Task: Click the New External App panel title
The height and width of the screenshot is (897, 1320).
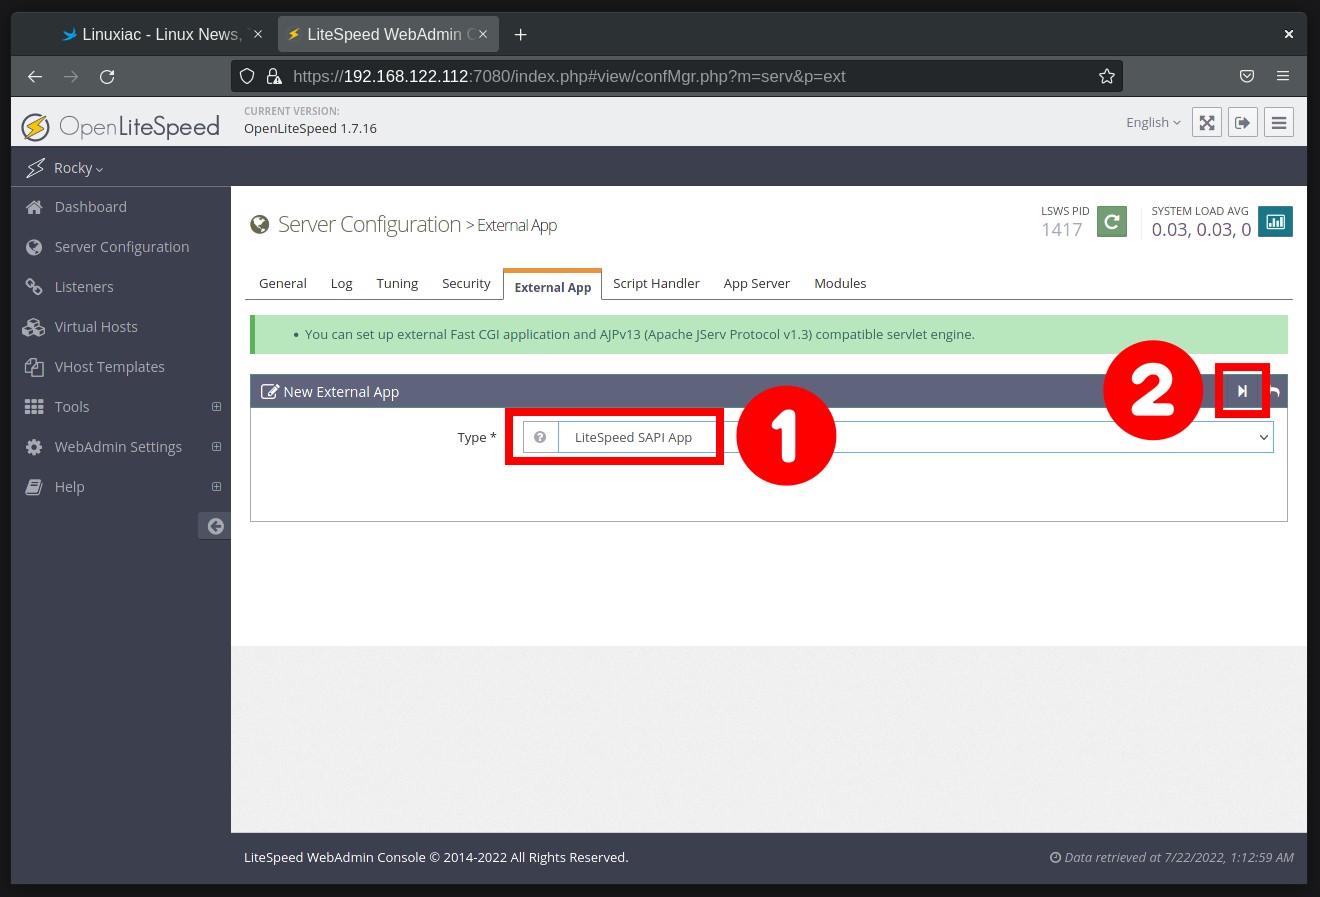Action: [x=341, y=392]
